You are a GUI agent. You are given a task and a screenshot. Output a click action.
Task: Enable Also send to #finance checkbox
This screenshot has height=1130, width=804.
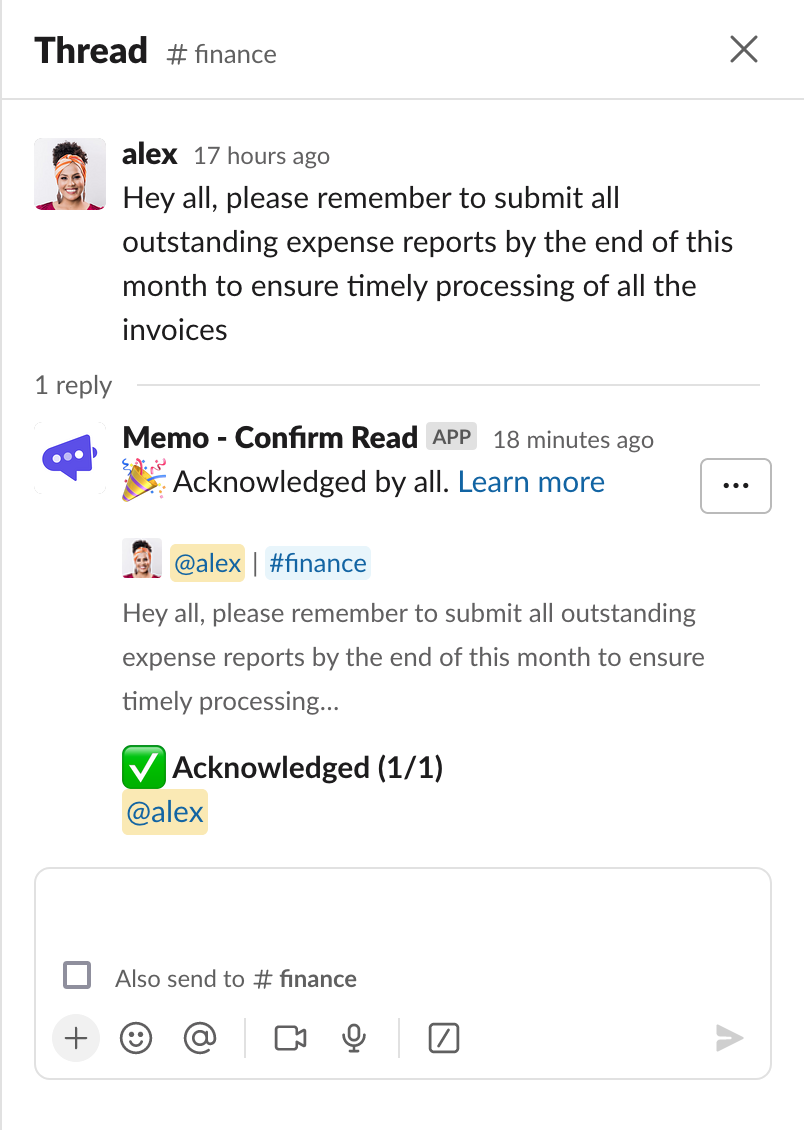(x=77, y=975)
